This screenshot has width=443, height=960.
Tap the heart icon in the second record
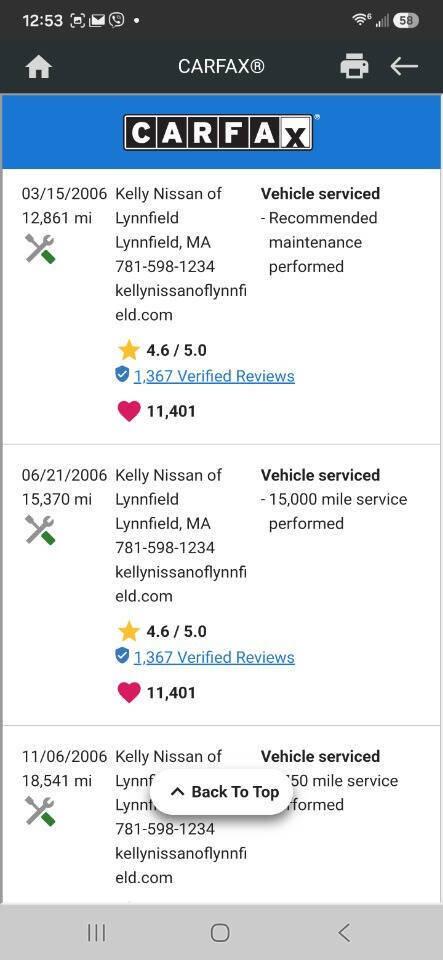128,692
